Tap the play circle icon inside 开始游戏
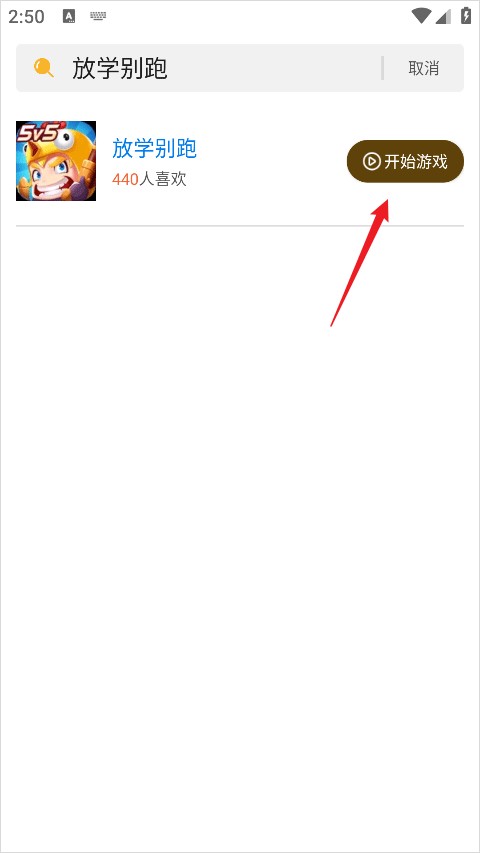The width and height of the screenshot is (480, 853). click(372, 162)
